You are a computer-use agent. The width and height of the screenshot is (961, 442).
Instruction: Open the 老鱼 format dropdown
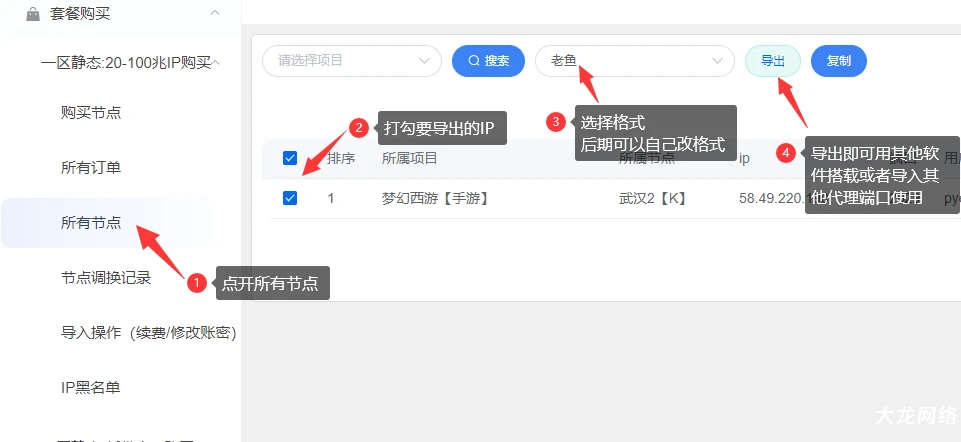(634, 60)
